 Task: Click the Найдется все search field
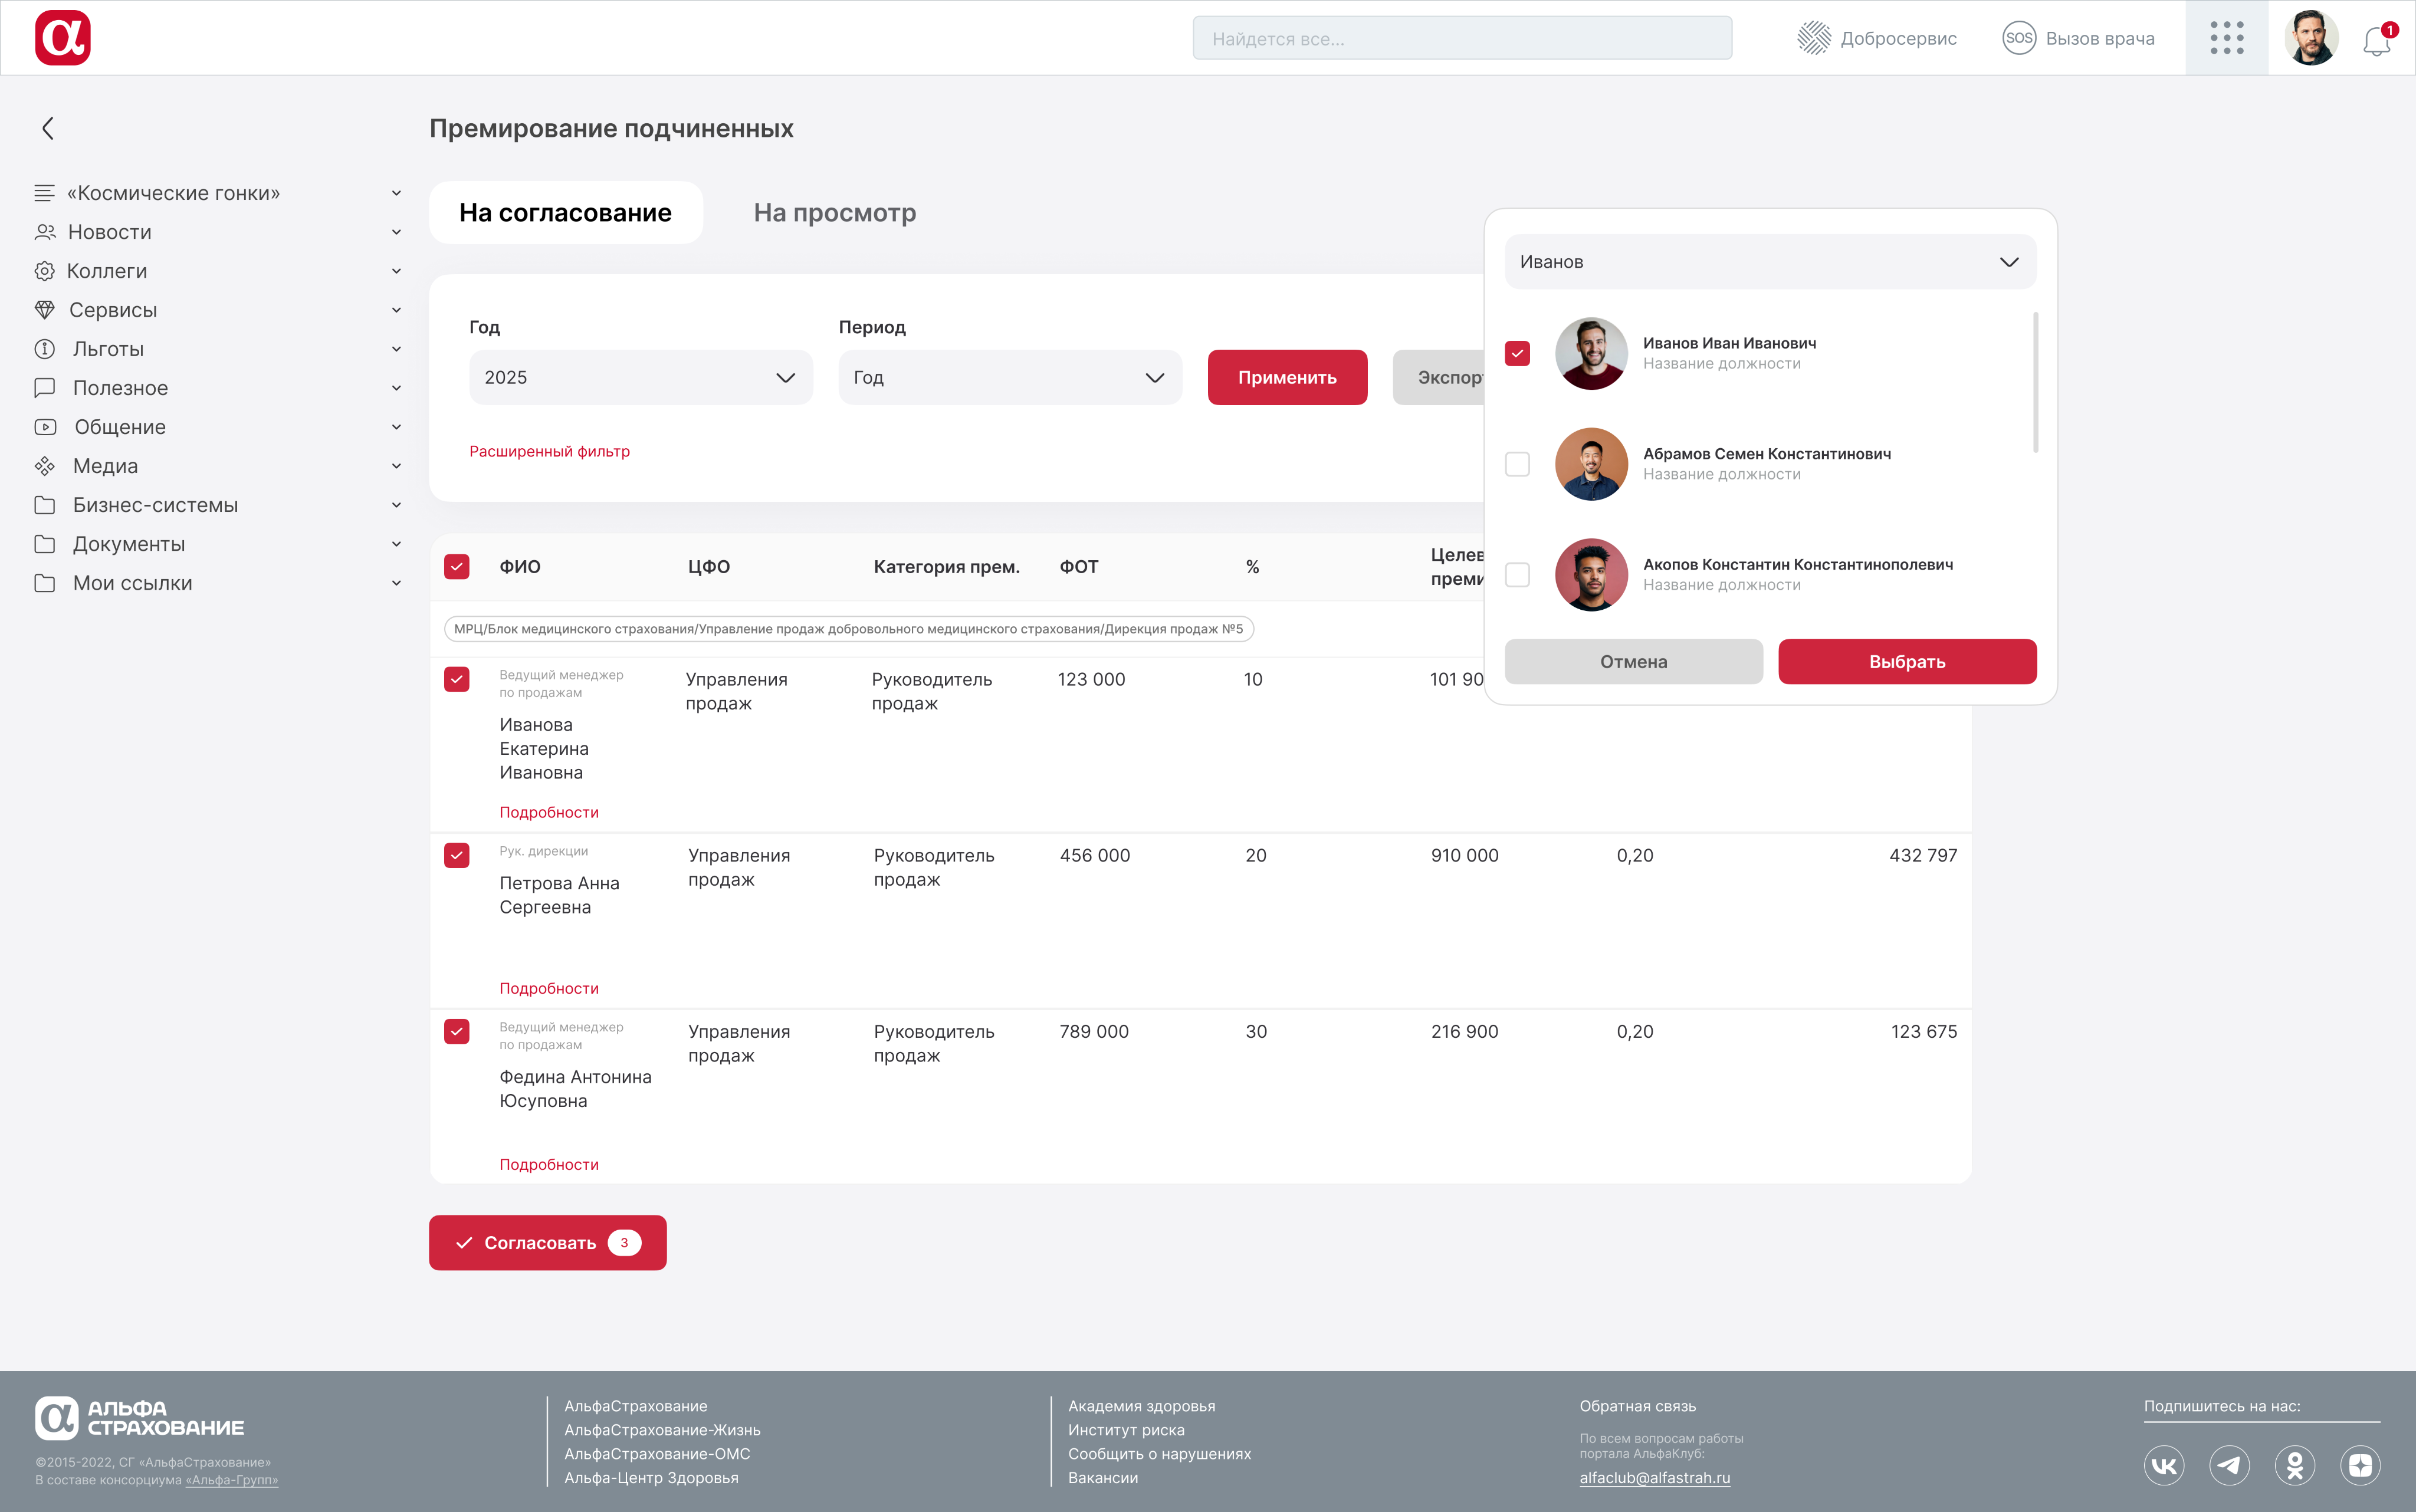(1461, 39)
